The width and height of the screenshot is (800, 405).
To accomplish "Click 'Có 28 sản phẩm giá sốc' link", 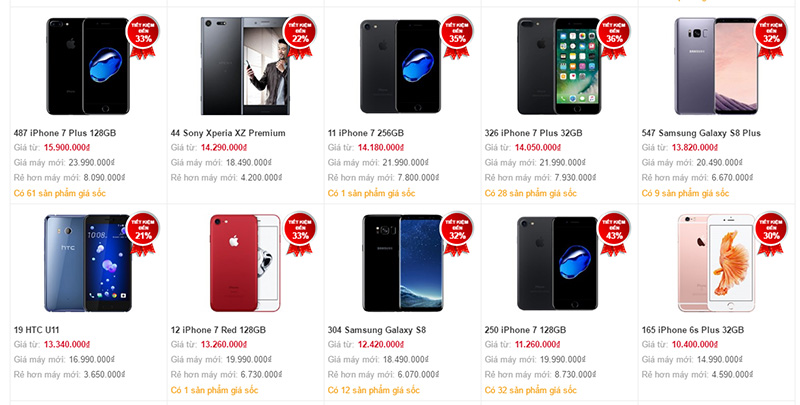I will click(x=531, y=193).
